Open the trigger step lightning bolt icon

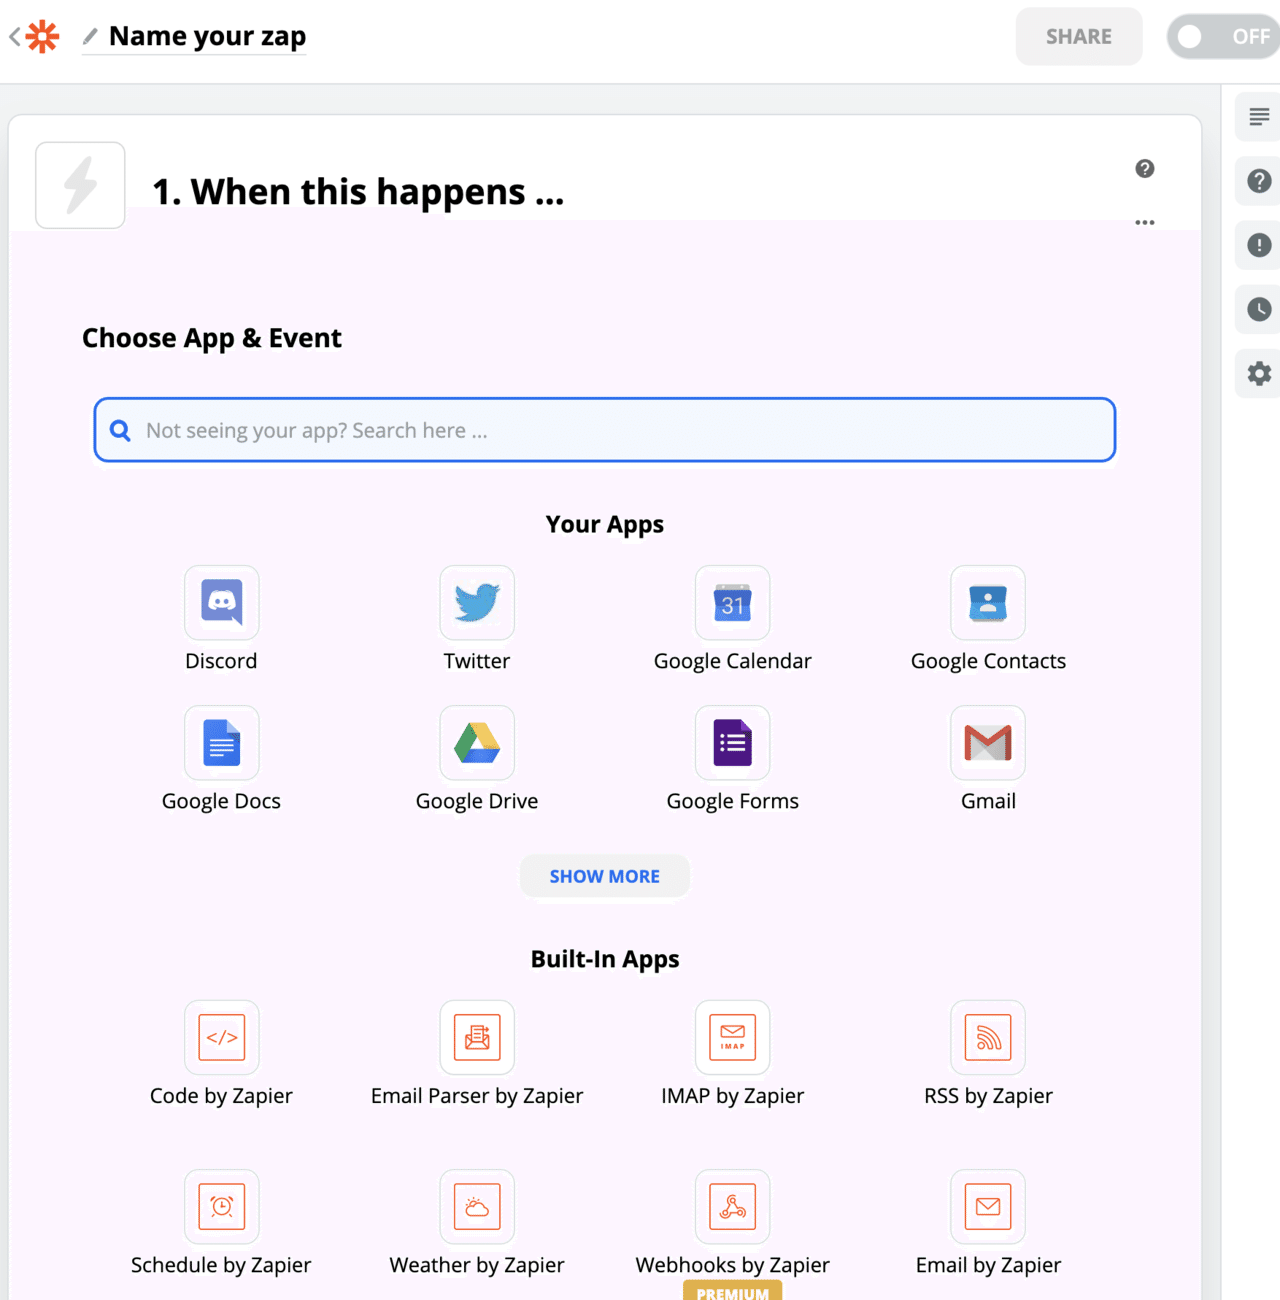[80, 185]
